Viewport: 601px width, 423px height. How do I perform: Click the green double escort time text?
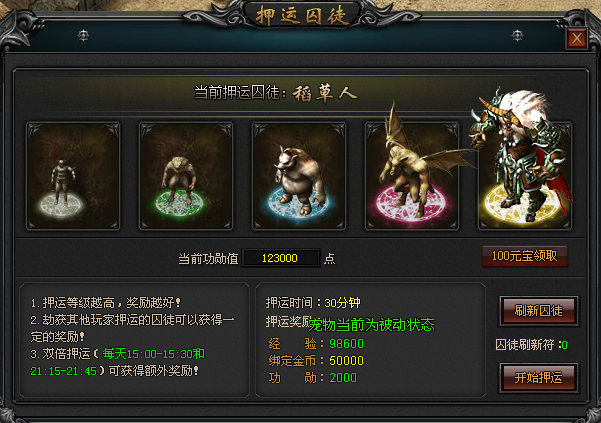118,362
